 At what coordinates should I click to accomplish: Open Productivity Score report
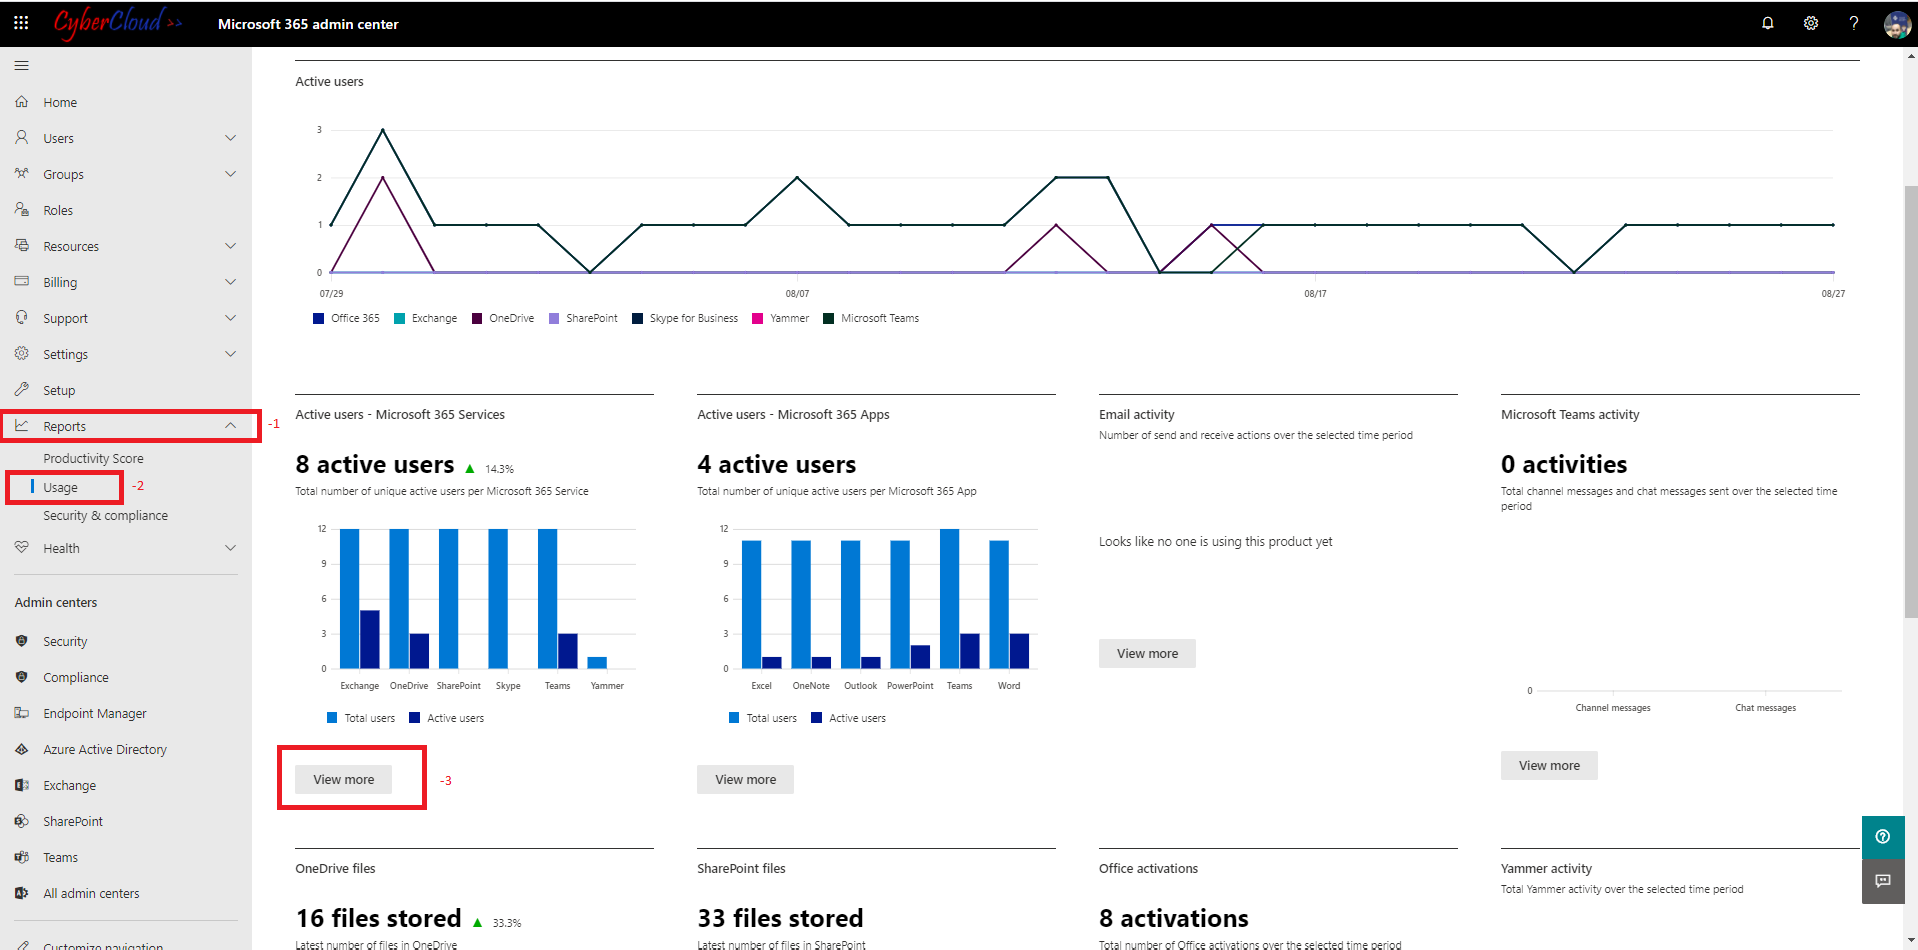point(93,458)
